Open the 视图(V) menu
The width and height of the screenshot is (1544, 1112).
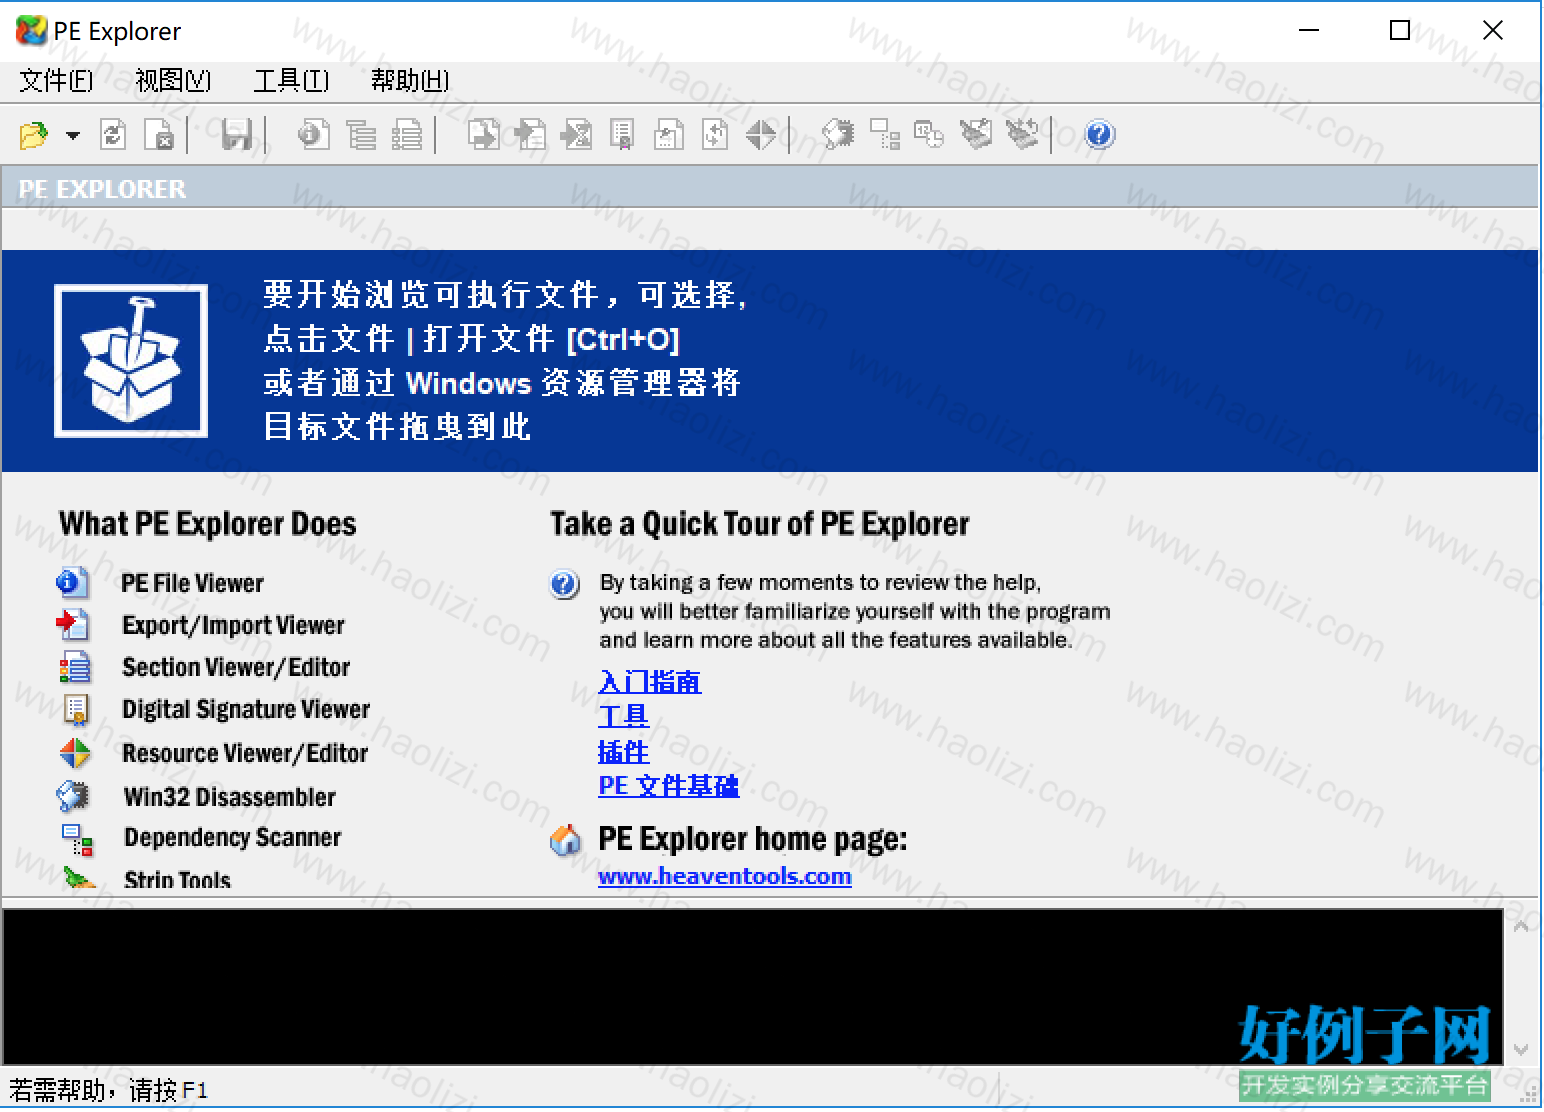pos(173,80)
